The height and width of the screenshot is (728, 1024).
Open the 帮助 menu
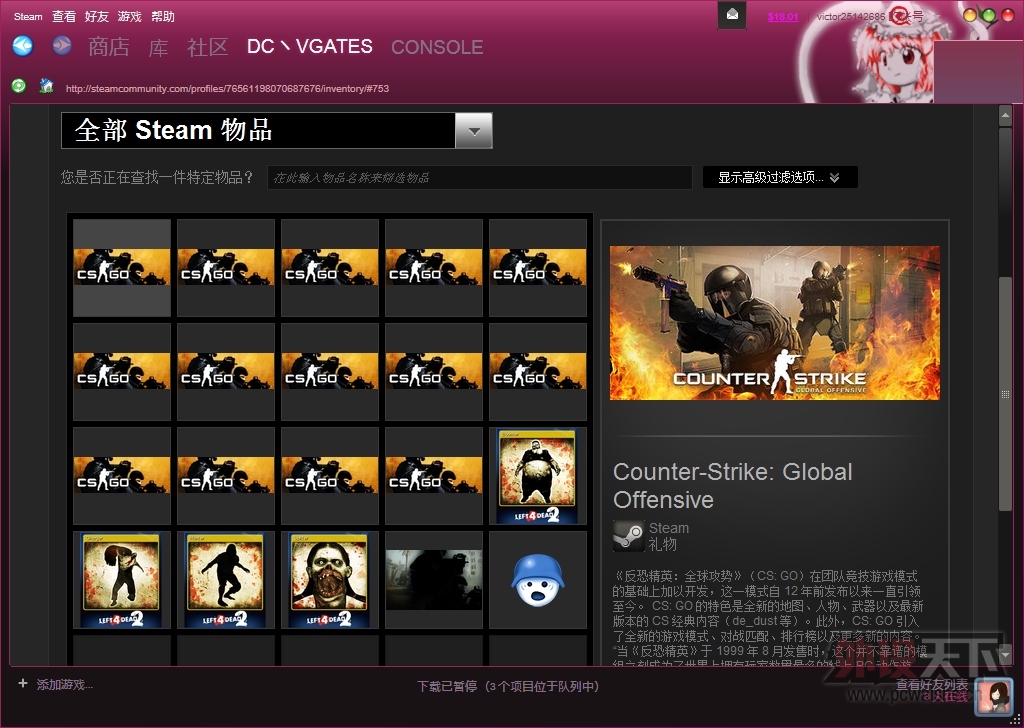[163, 16]
